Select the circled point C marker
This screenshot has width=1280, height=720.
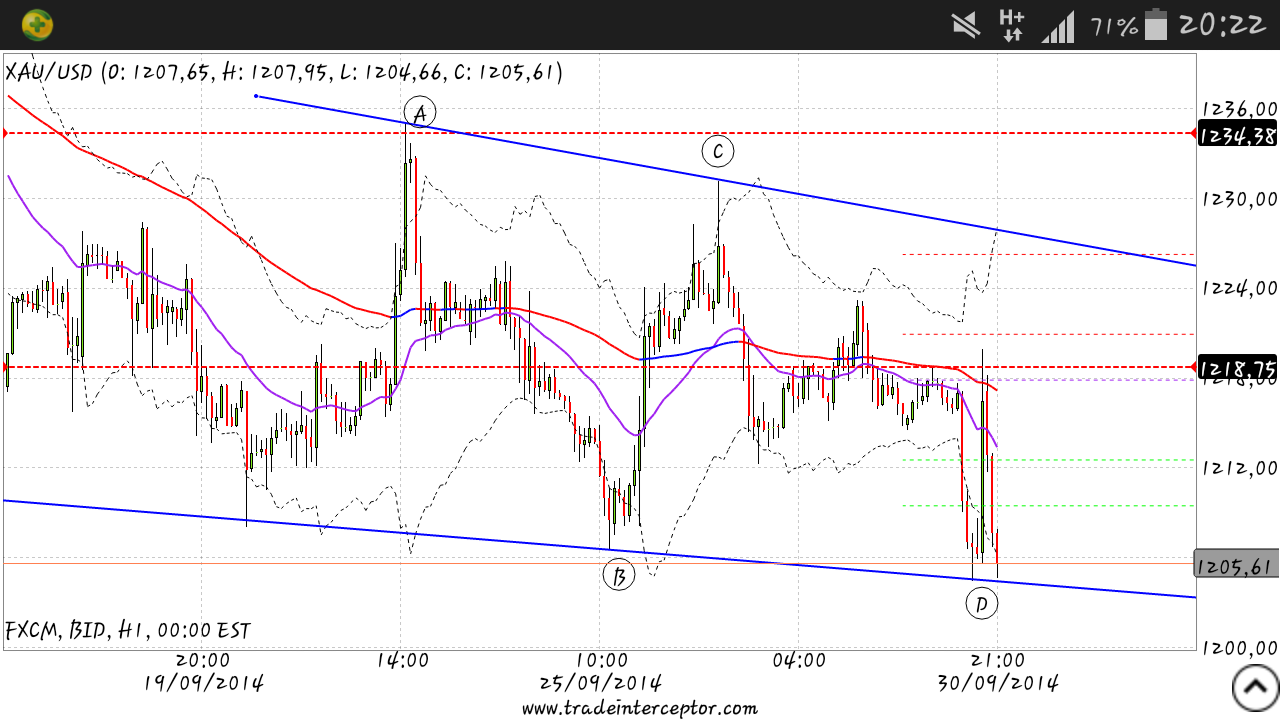(x=717, y=152)
